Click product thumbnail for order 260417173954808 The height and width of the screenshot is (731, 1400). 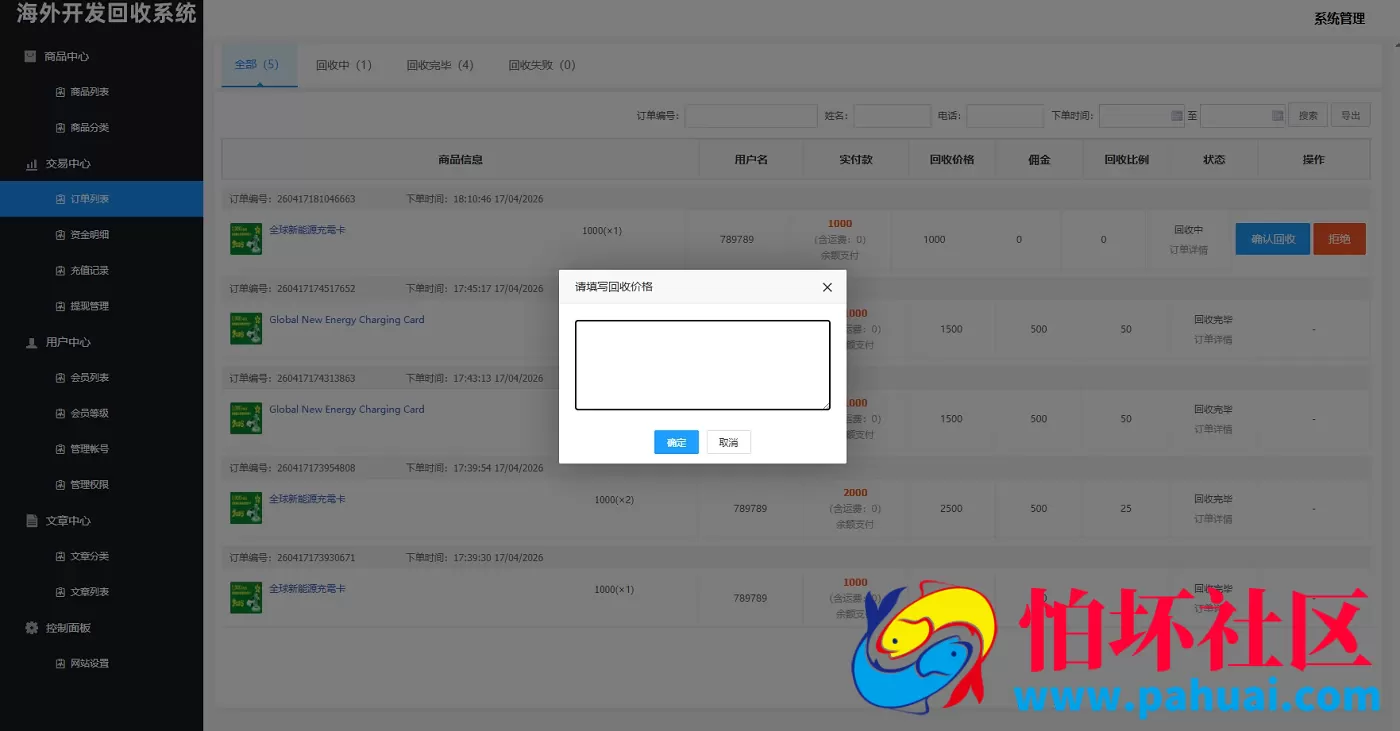click(246, 508)
